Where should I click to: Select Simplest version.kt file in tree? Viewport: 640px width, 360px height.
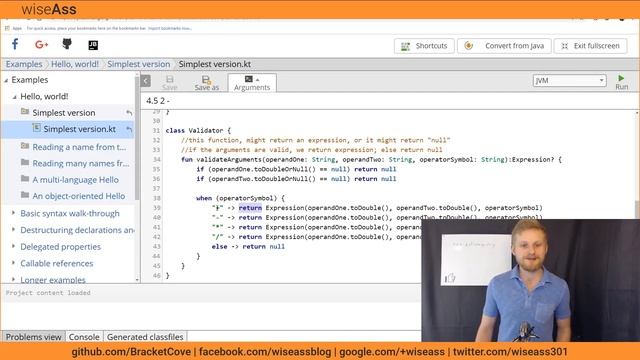(80, 129)
